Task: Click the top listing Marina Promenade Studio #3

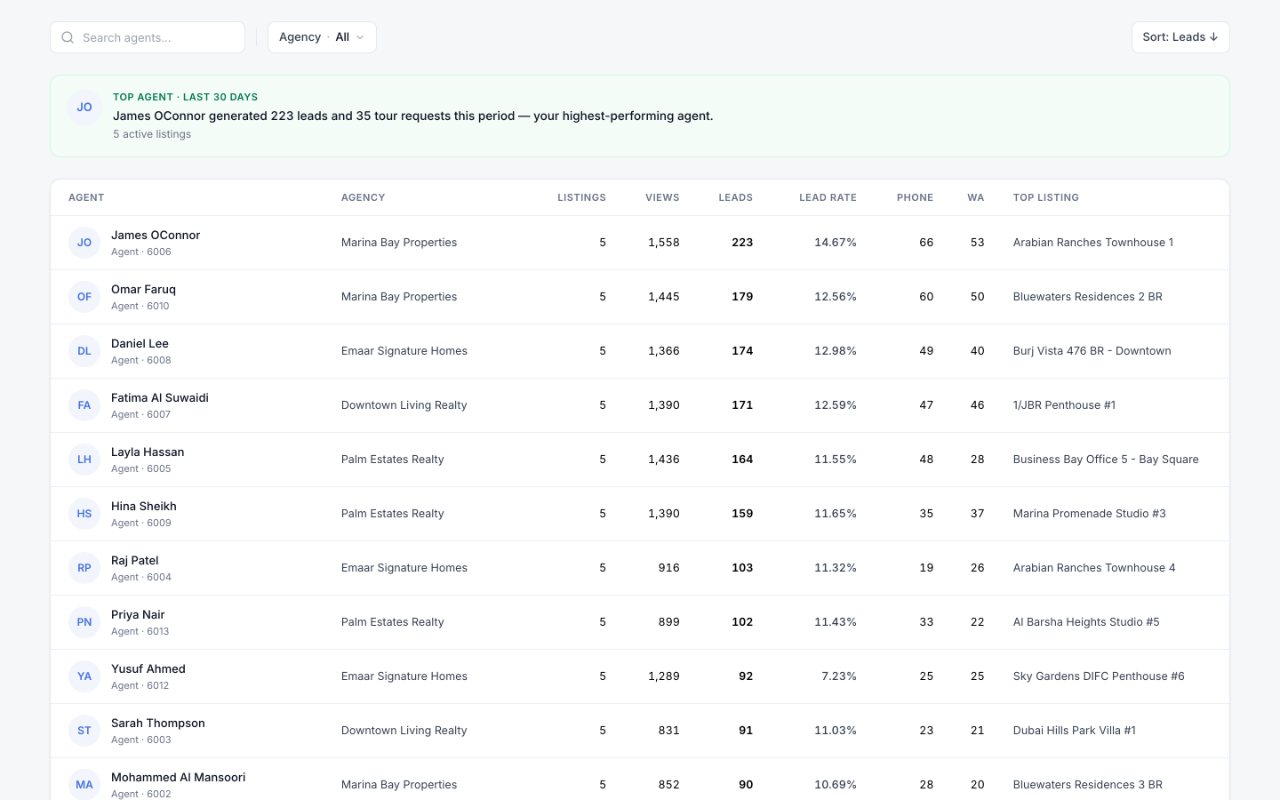Action: [x=1090, y=514]
